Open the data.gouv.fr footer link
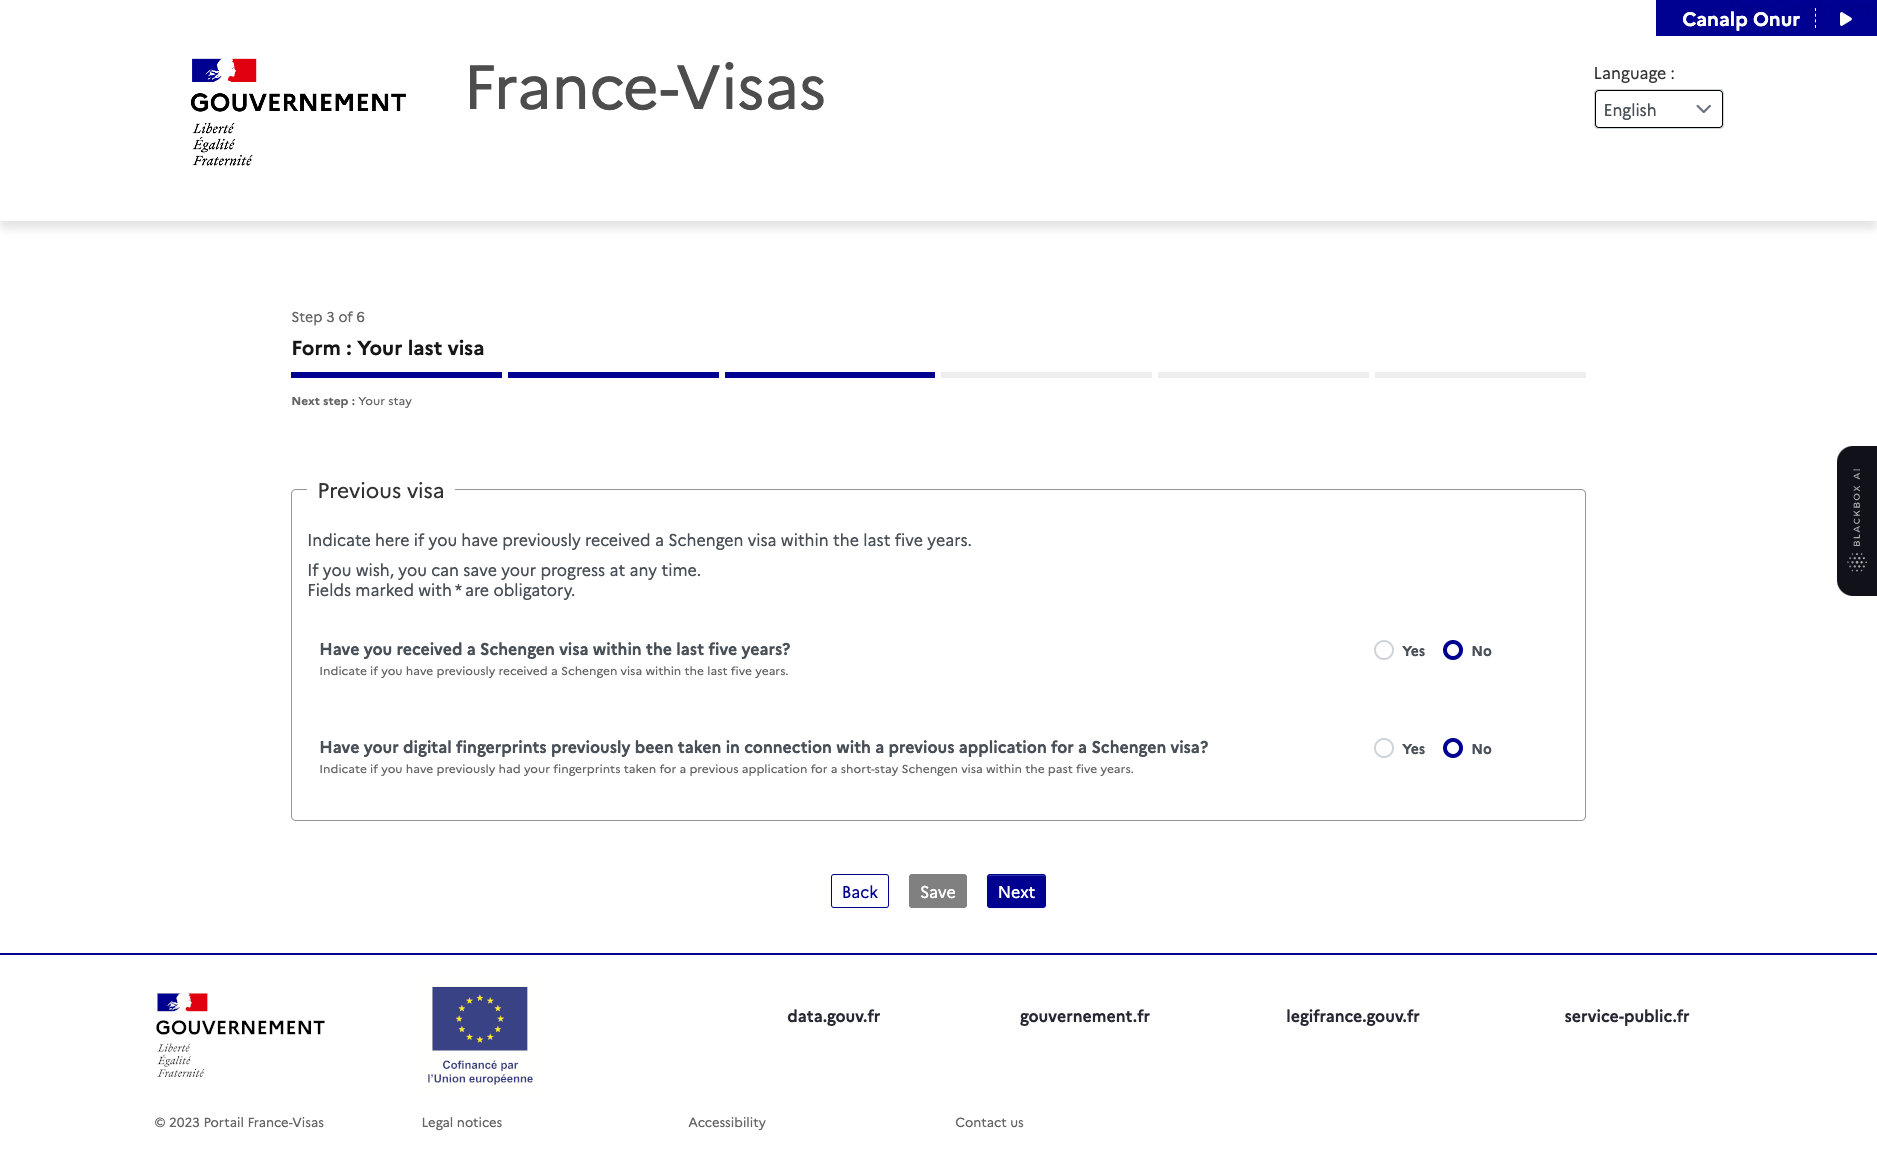The image size is (1877, 1157). pos(833,1016)
